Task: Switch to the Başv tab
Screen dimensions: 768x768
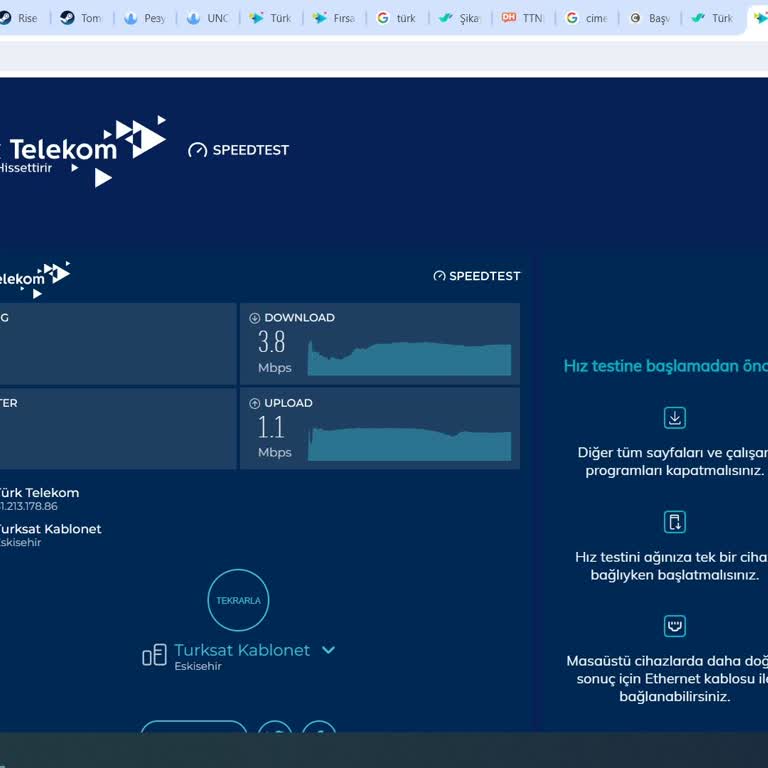Action: click(x=650, y=18)
